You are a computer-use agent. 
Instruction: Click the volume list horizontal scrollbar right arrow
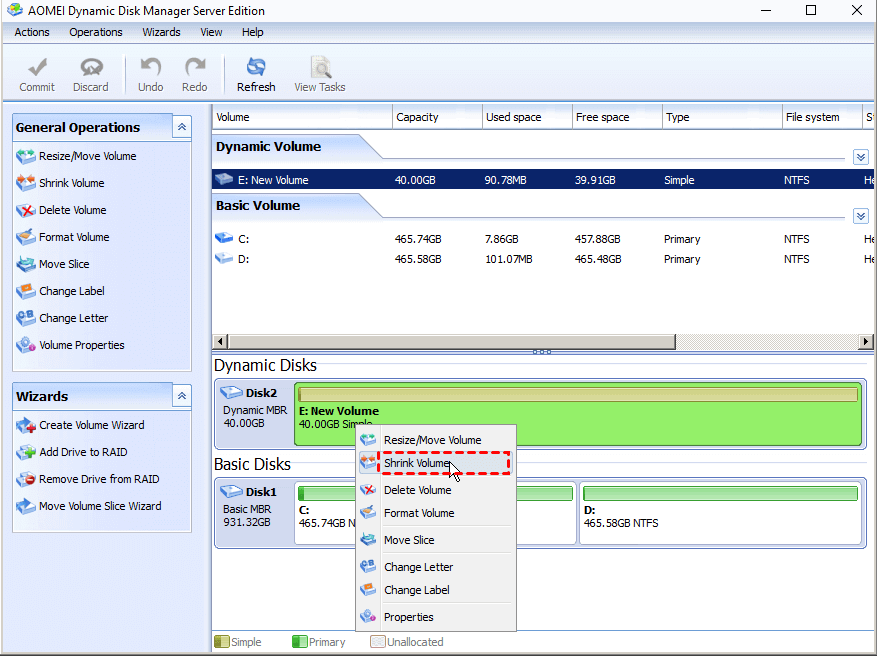coord(866,342)
